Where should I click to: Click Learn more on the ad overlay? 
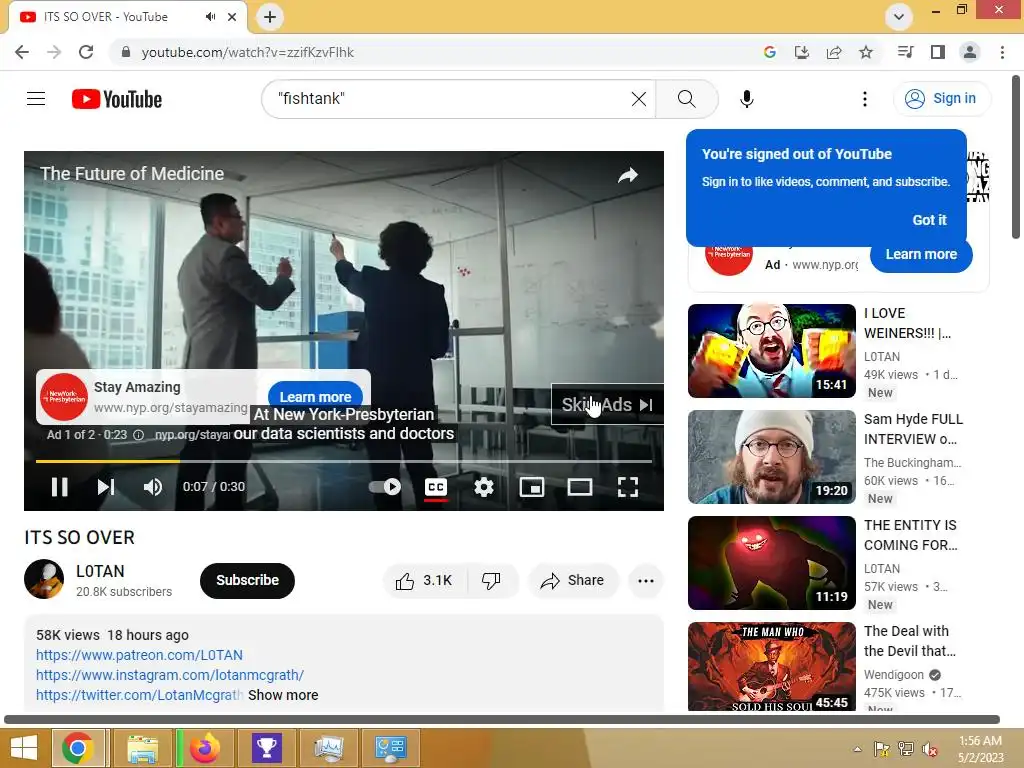[x=315, y=396]
